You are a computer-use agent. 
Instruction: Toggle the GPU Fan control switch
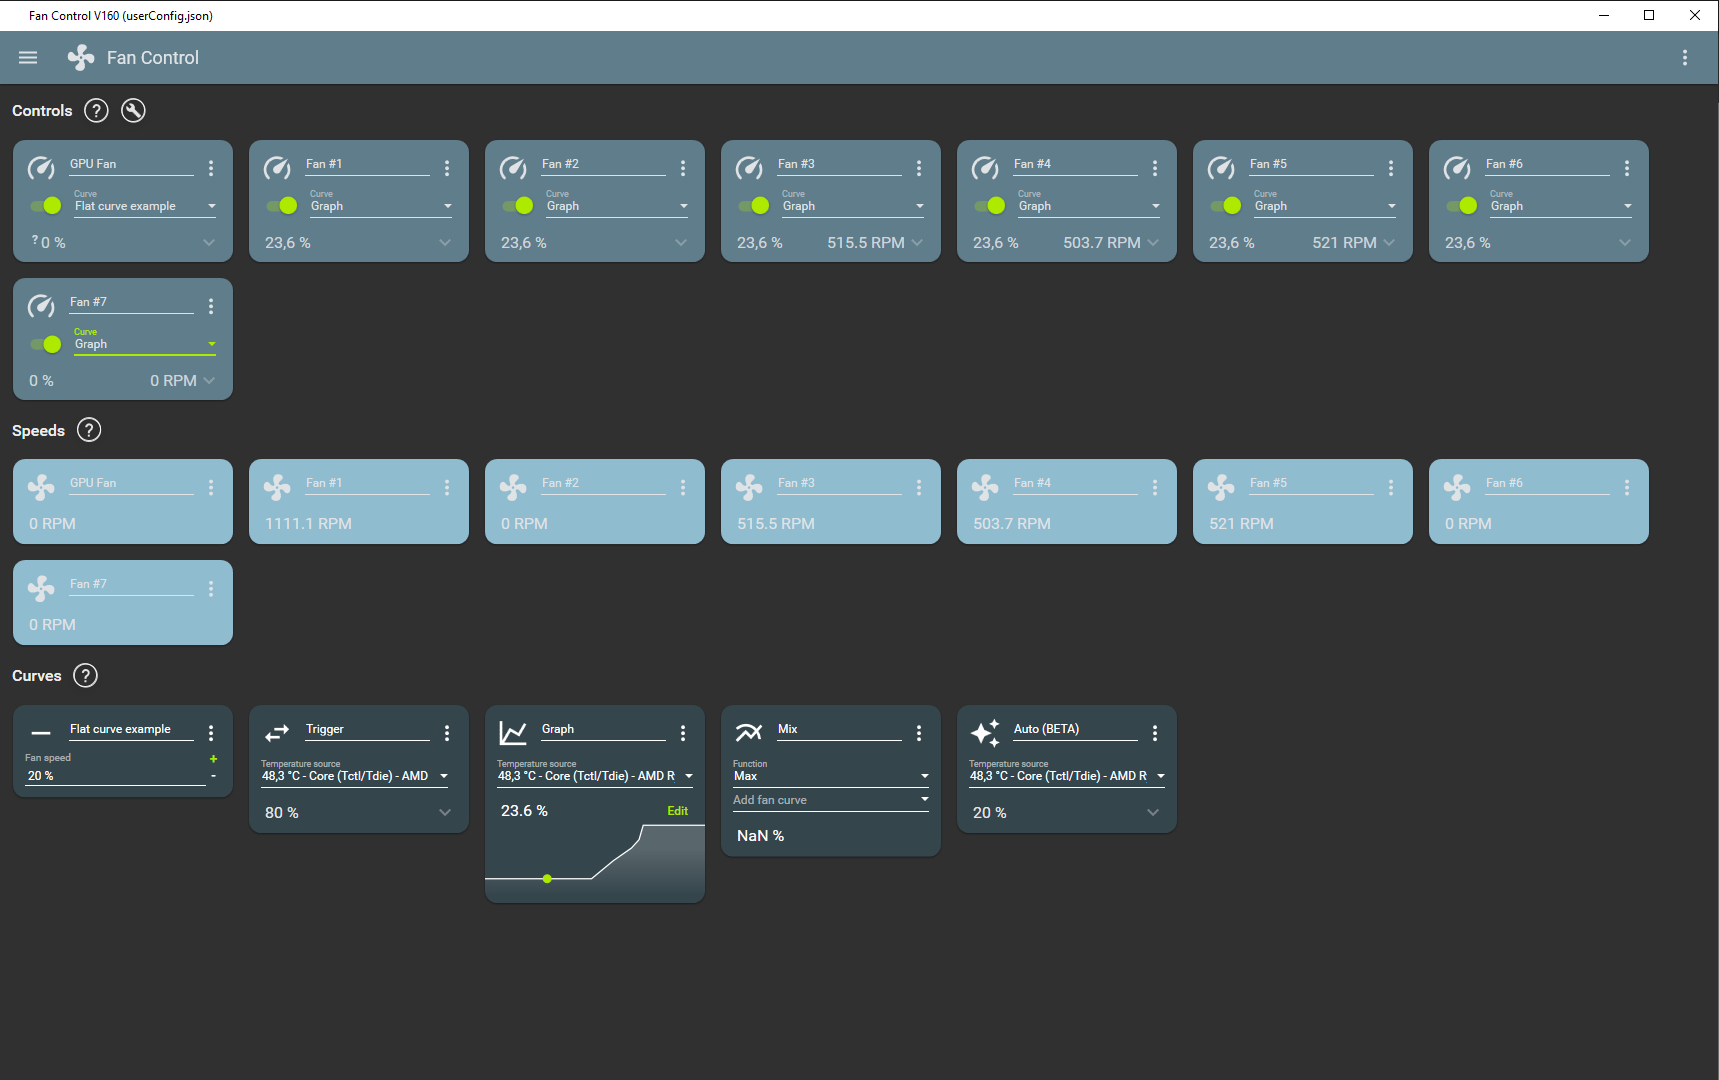pyautogui.click(x=46, y=205)
